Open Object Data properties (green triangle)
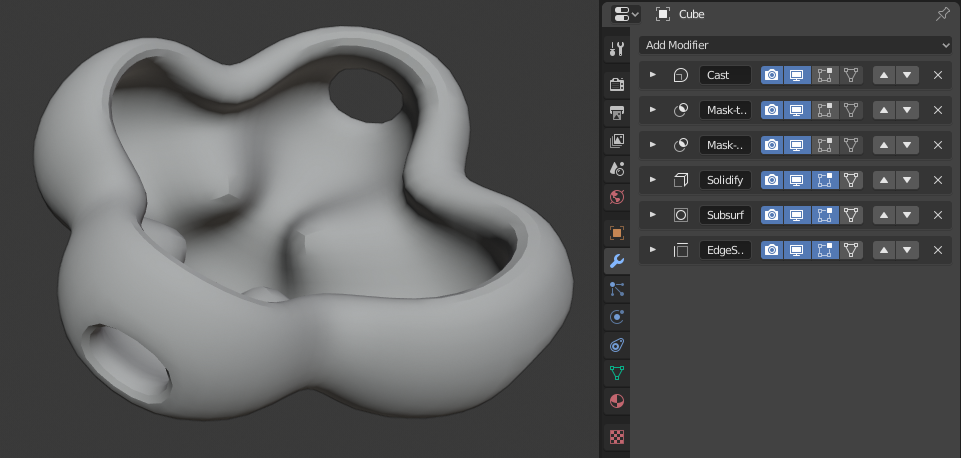The width and height of the screenshot is (961, 458). (617, 373)
